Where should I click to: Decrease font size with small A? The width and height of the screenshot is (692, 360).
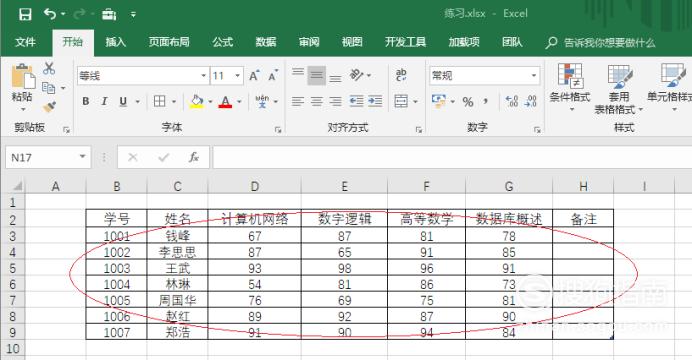pos(273,76)
